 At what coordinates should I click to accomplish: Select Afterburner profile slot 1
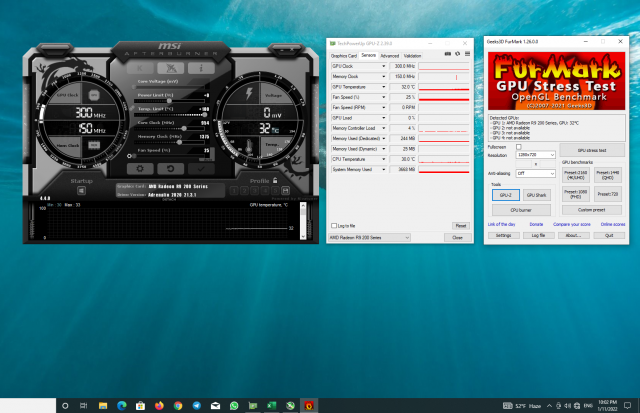click(x=234, y=191)
